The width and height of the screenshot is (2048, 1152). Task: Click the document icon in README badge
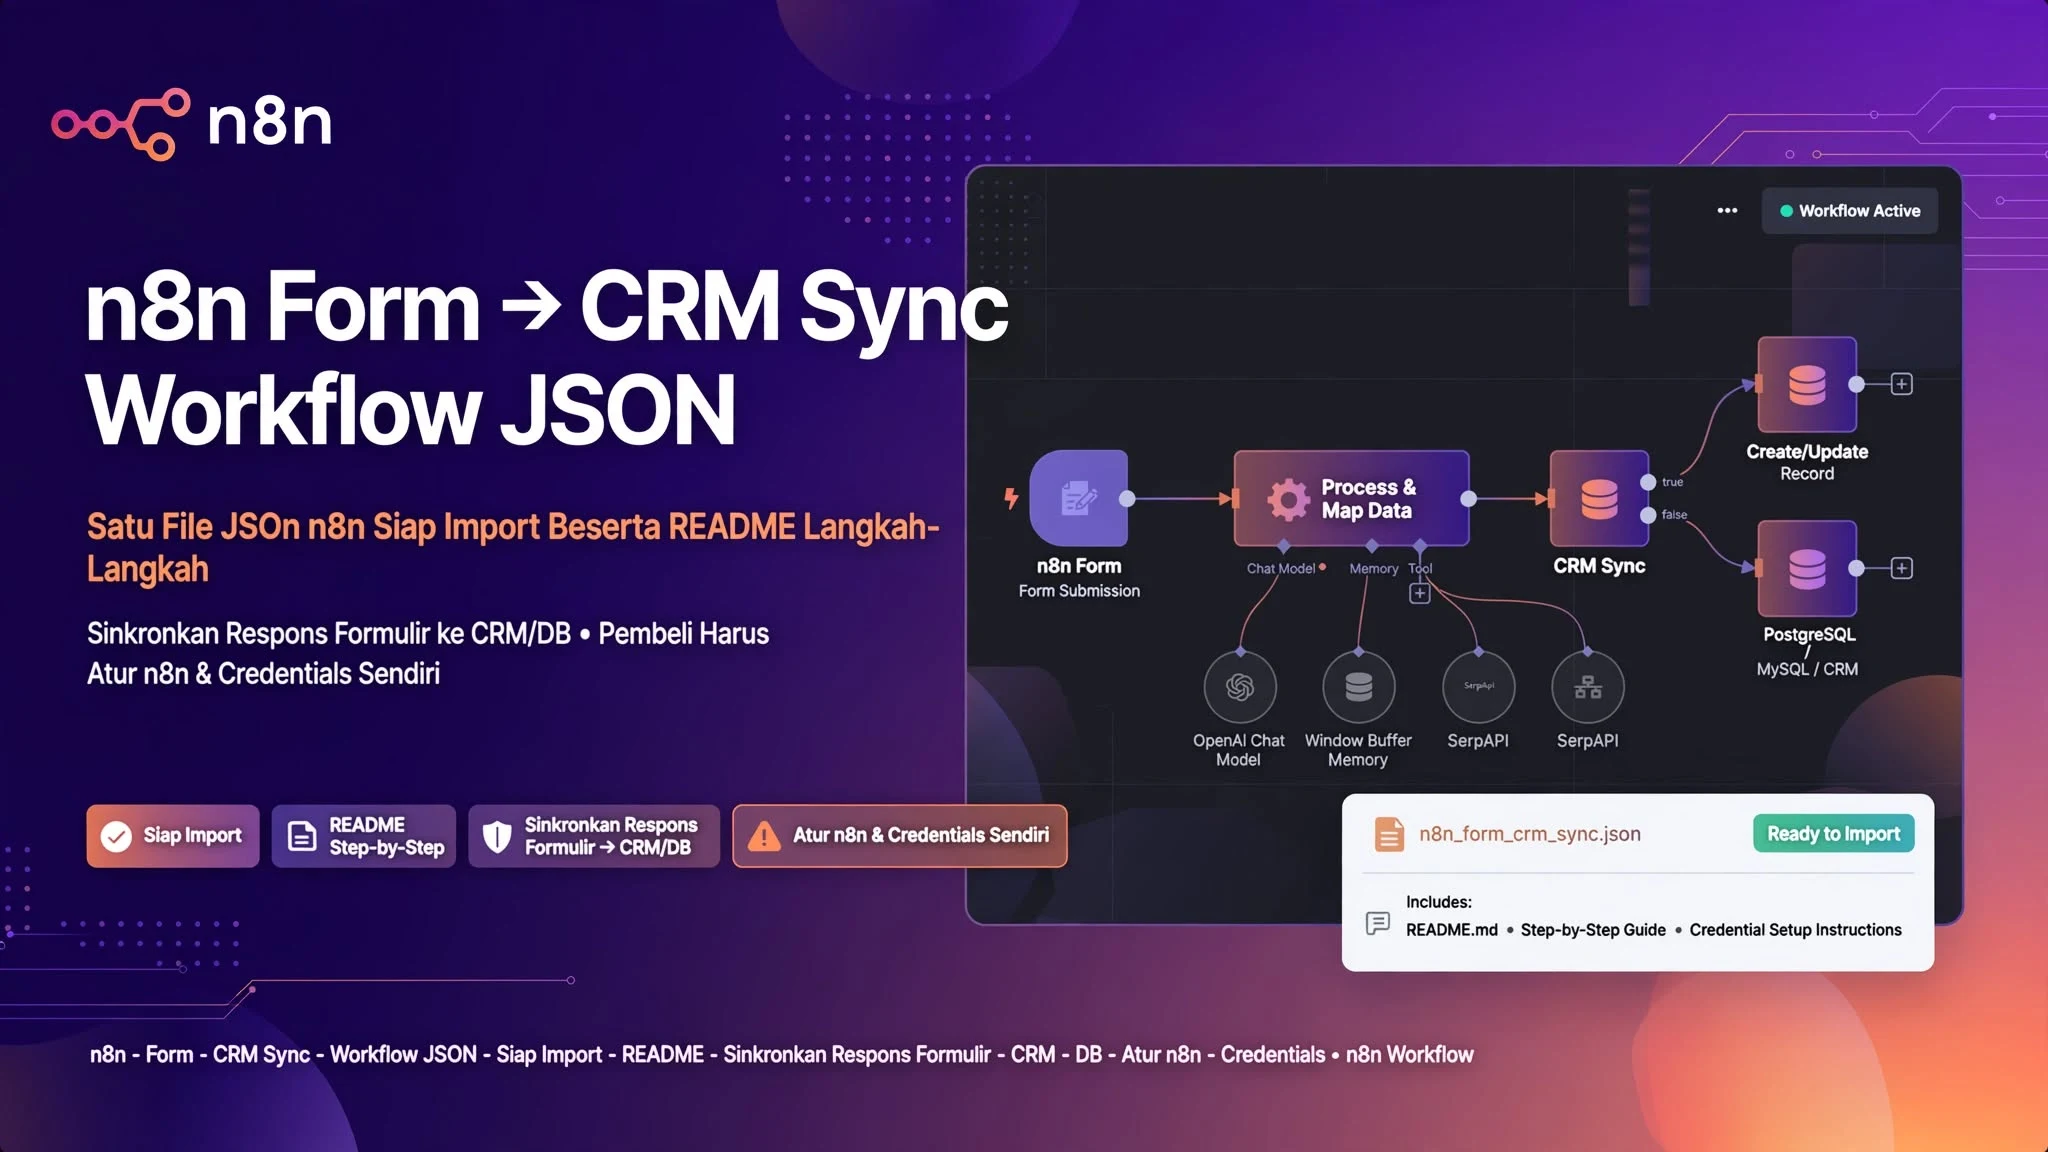[301, 836]
